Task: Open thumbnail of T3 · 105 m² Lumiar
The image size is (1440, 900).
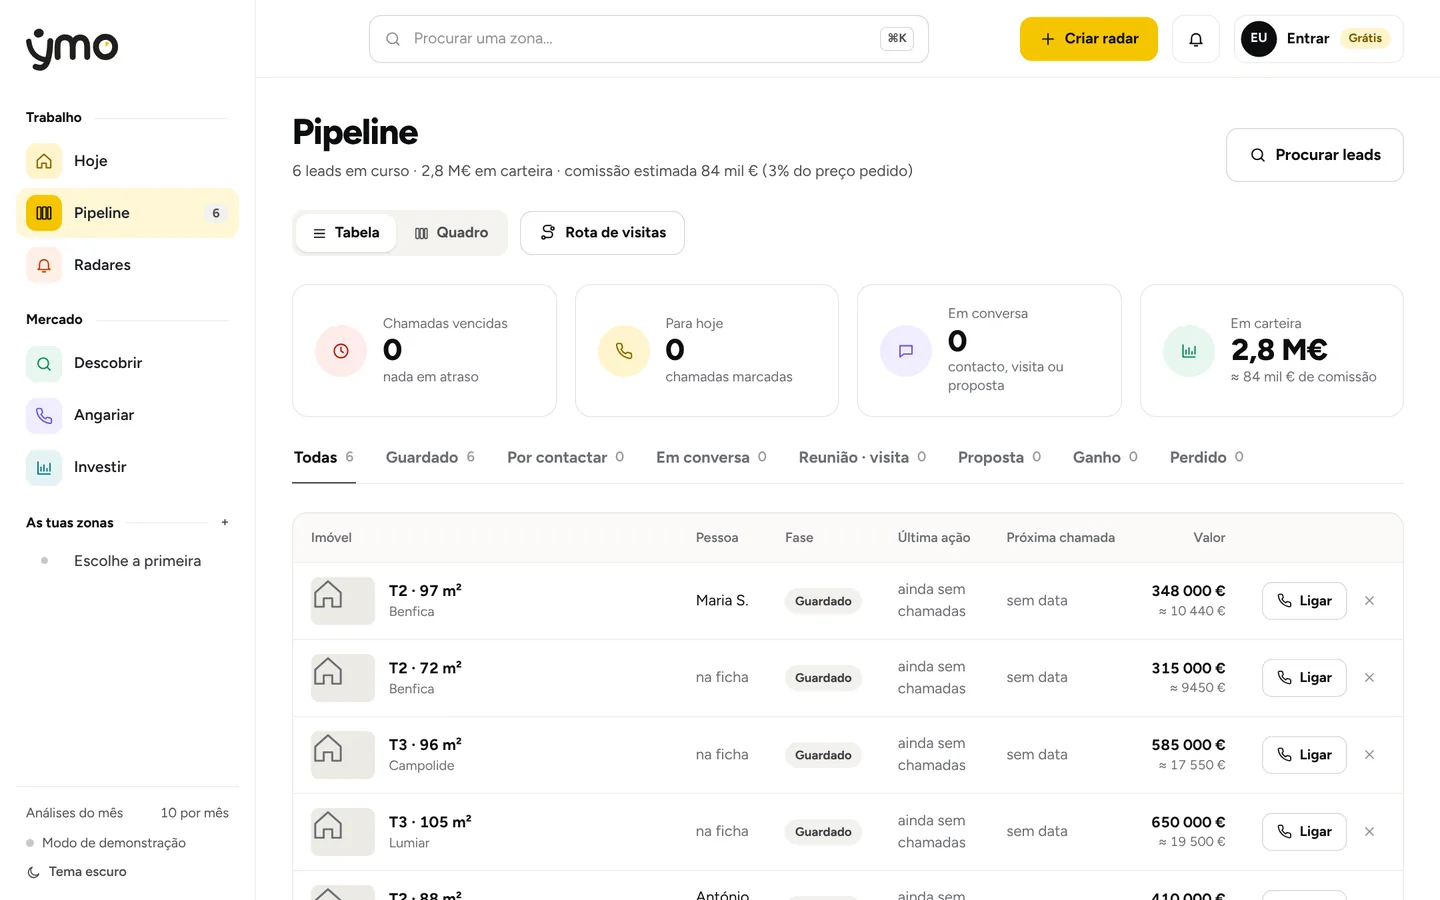Action: pos(343,832)
